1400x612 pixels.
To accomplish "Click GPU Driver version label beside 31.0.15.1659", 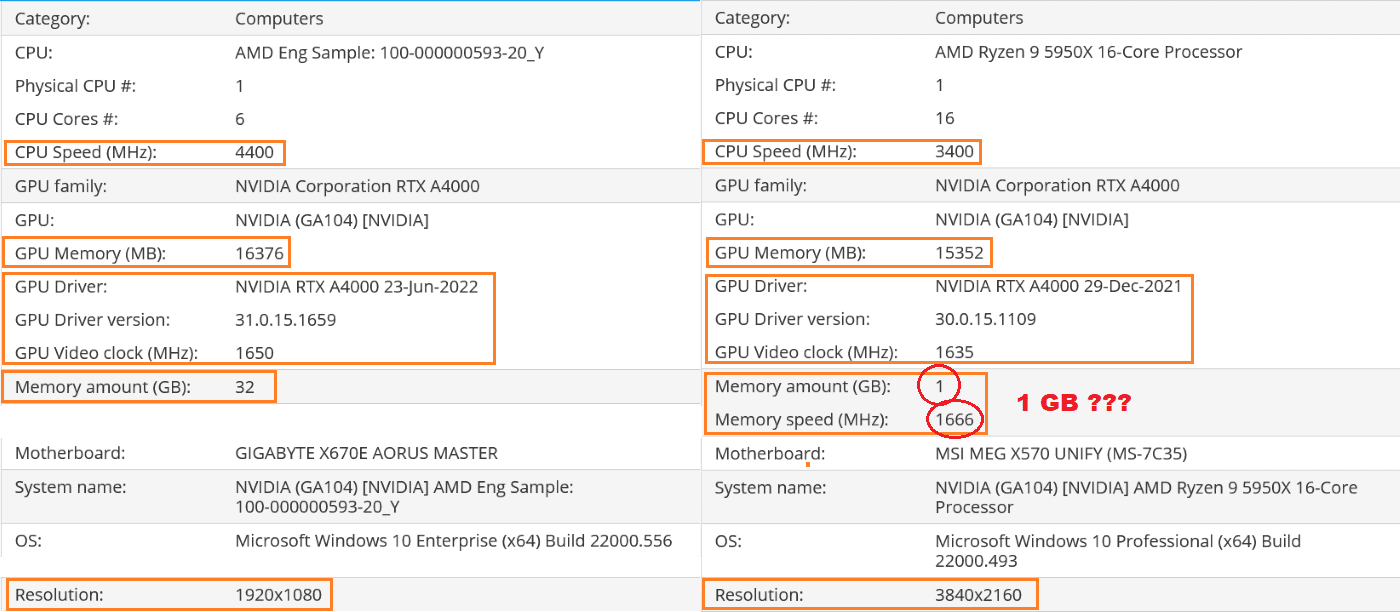I will (x=93, y=320).
